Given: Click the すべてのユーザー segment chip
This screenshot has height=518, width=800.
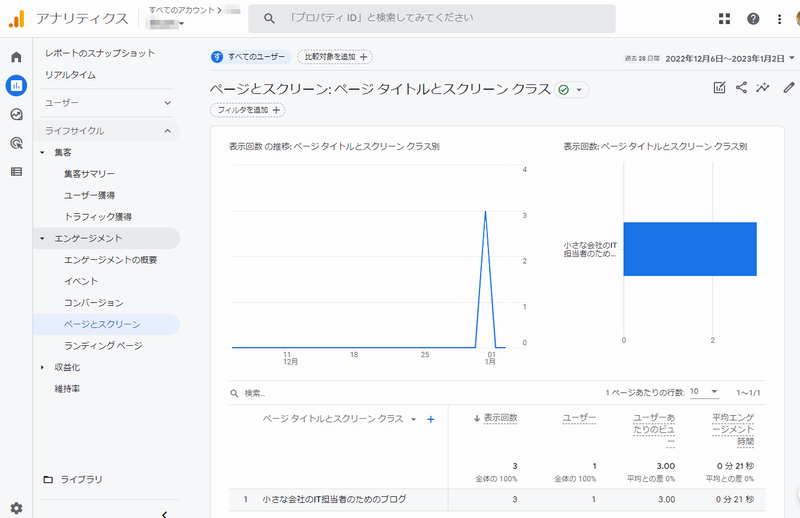Looking at the screenshot, I should pyautogui.click(x=251, y=57).
